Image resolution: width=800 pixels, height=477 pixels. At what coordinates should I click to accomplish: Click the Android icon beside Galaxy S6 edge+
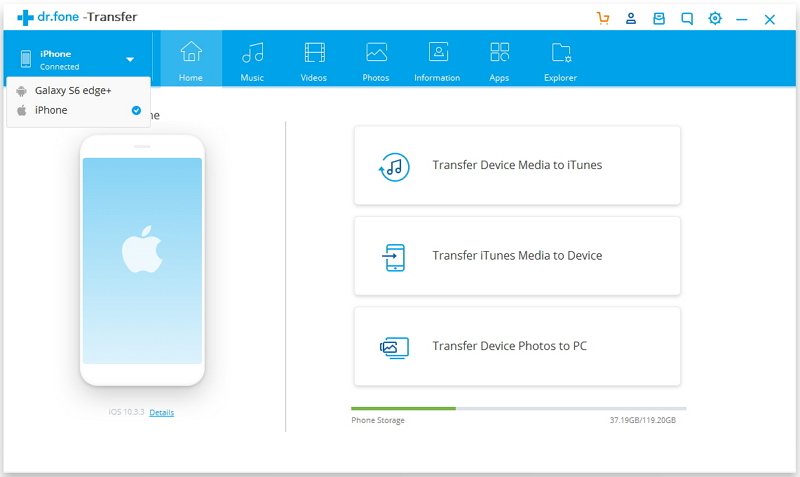pos(21,91)
